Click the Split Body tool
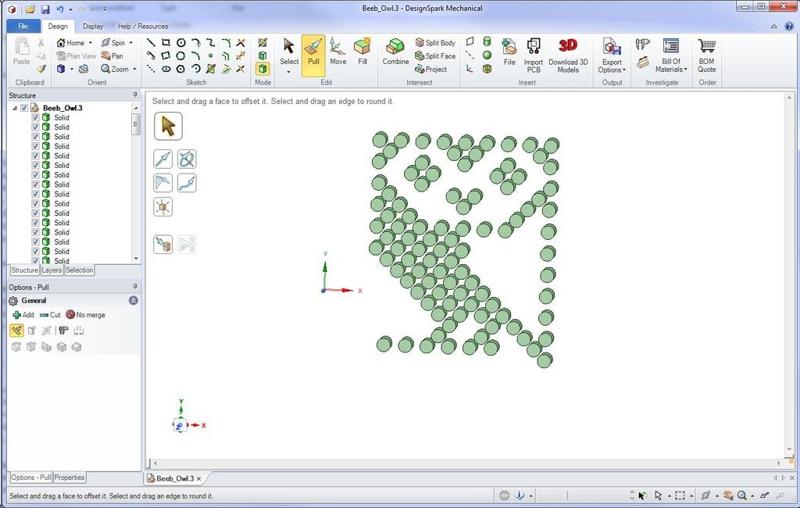 (435, 42)
